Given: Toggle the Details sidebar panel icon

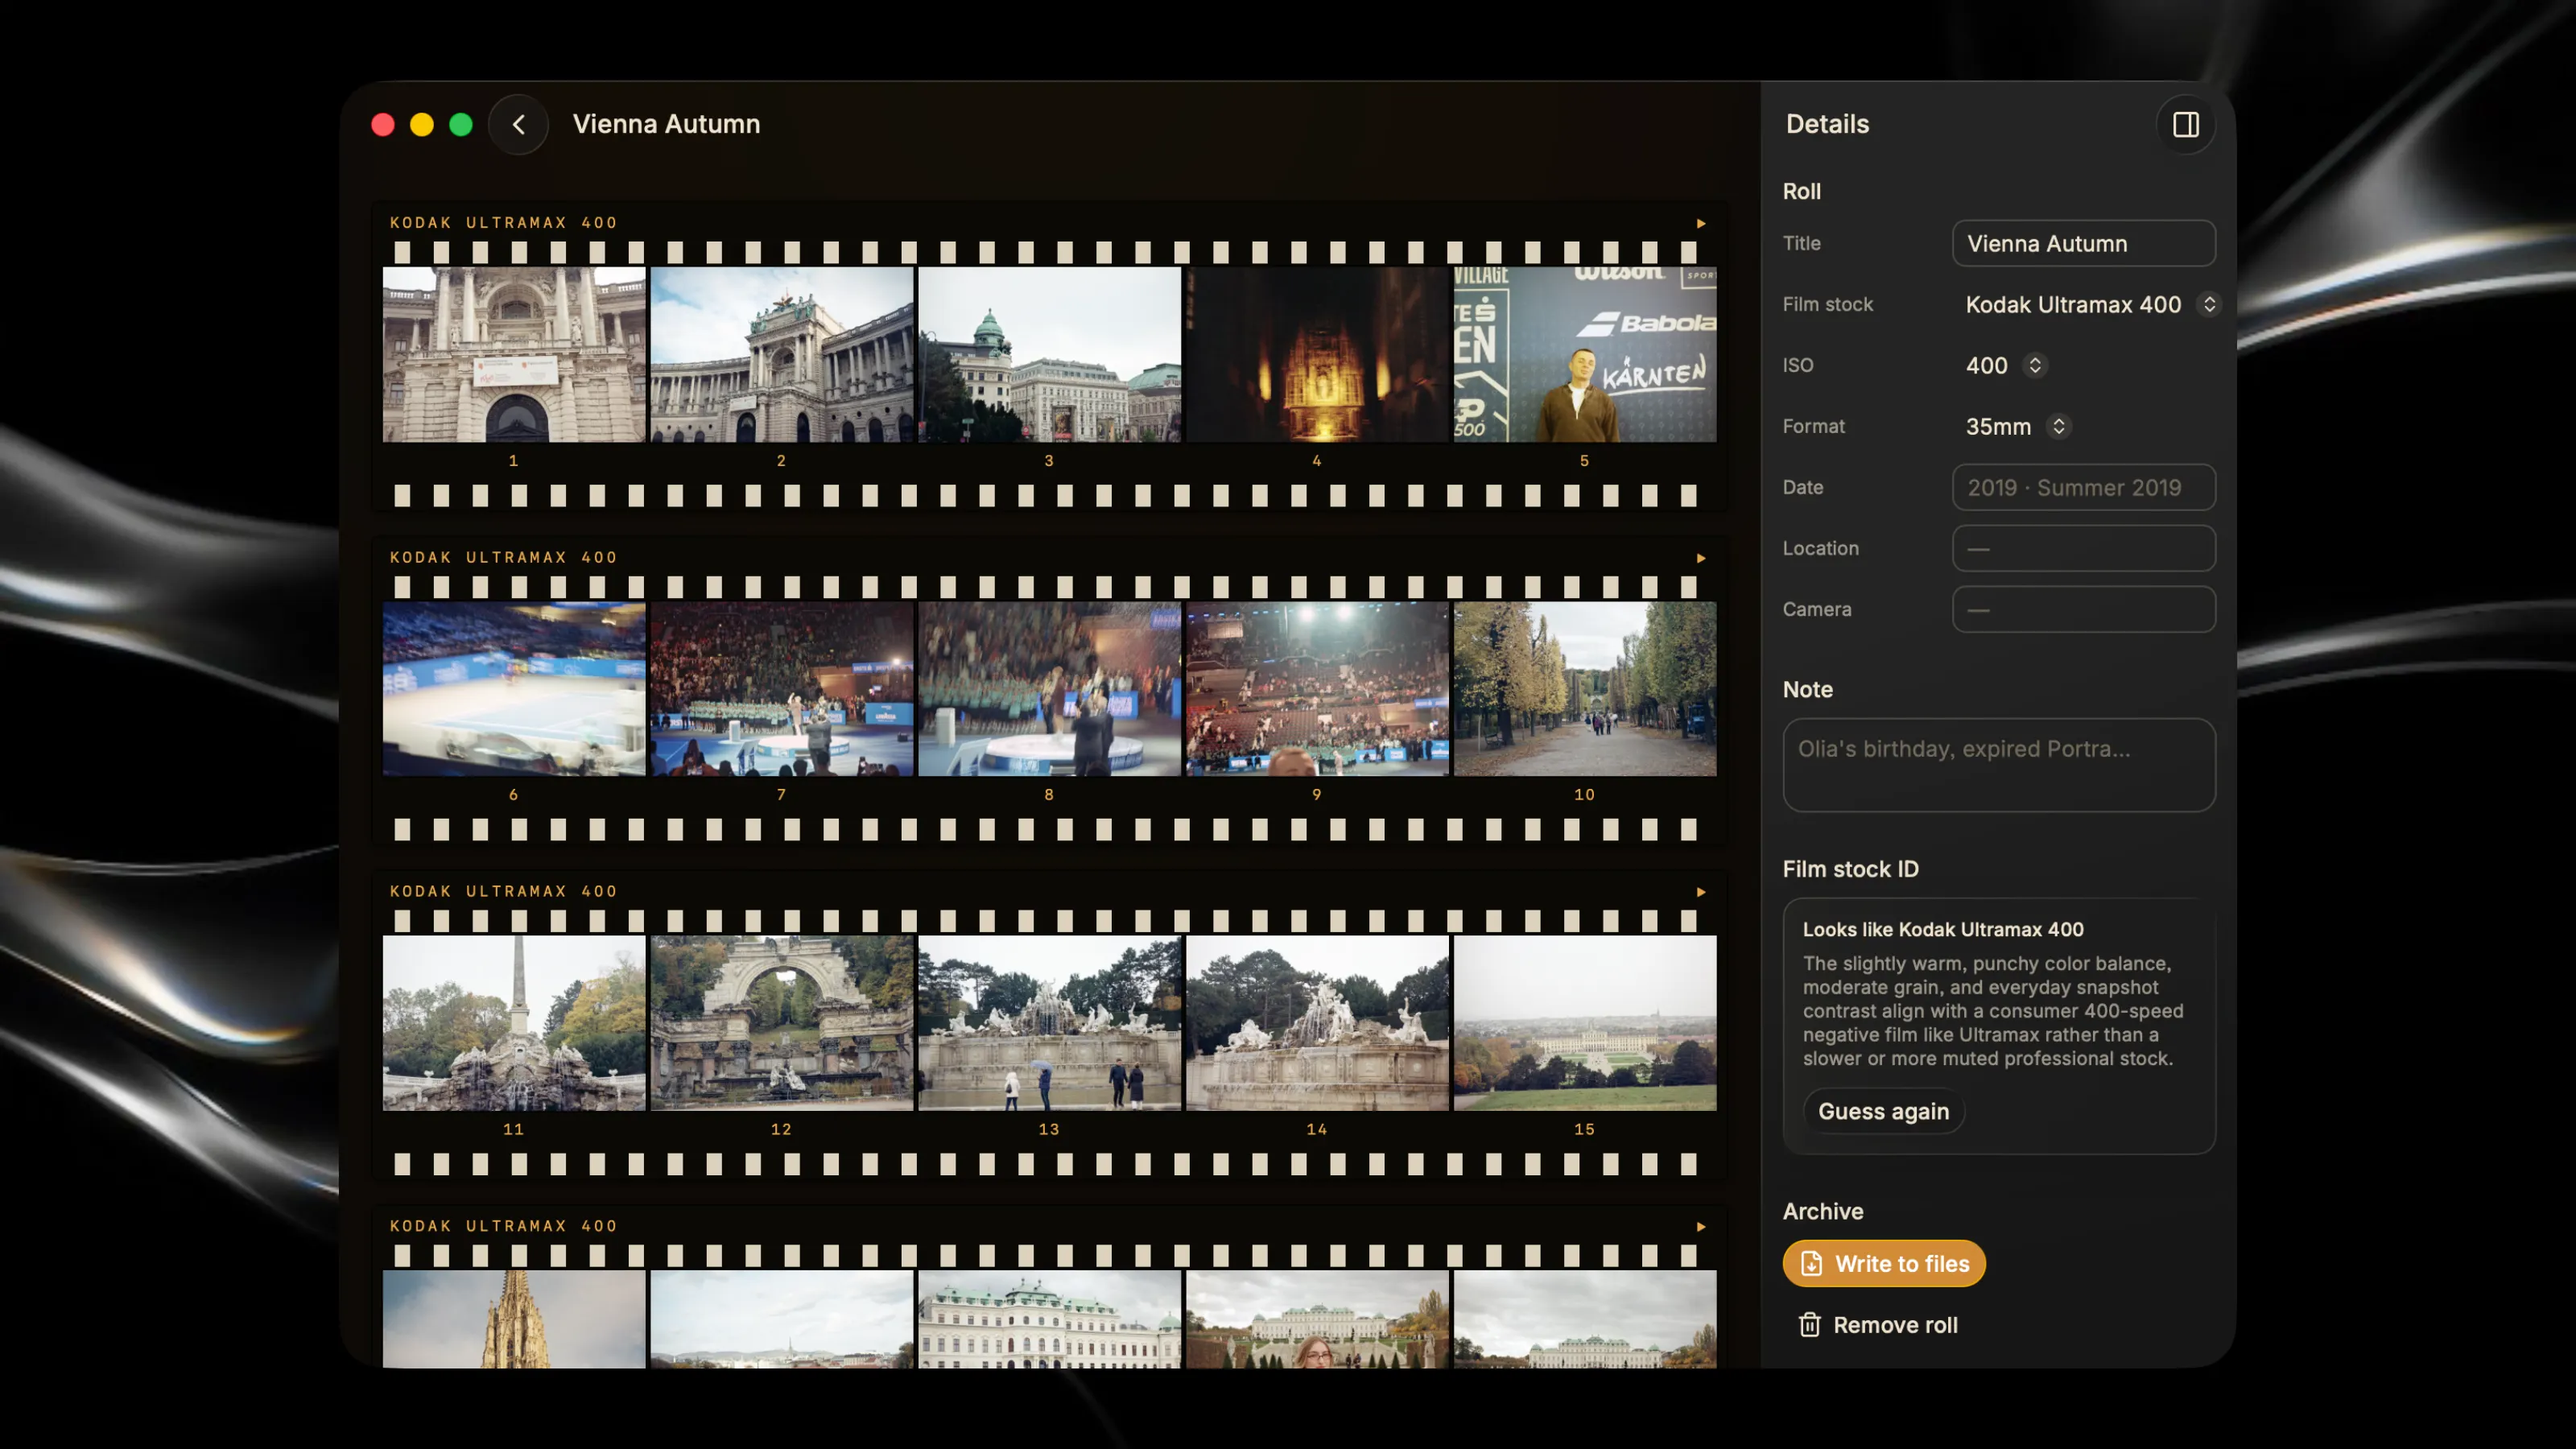Looking at the screenshot, I should [2185, 124].
